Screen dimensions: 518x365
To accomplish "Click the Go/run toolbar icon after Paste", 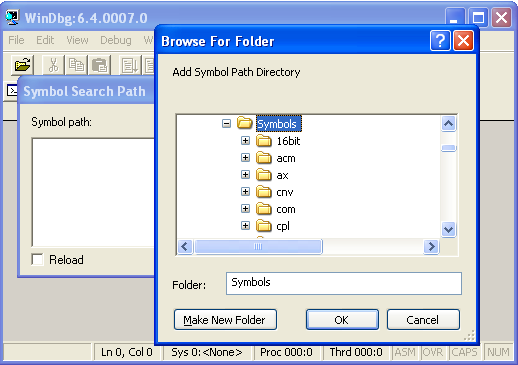I will click(129, 65).
